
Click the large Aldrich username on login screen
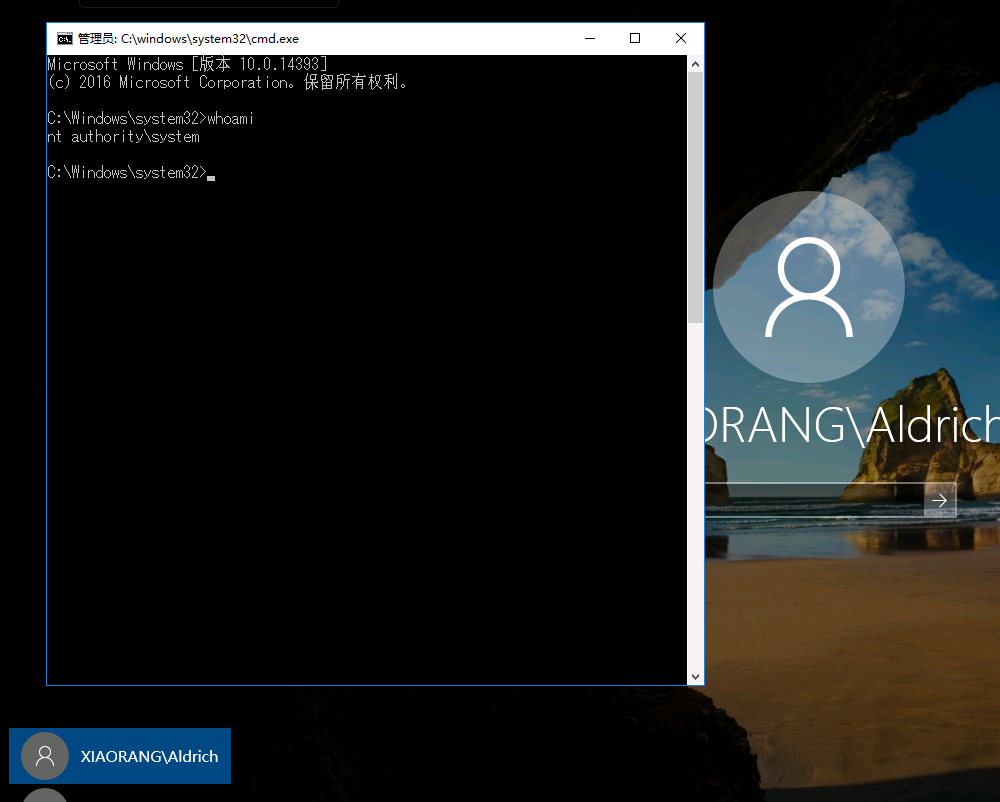tap(852, 425)
